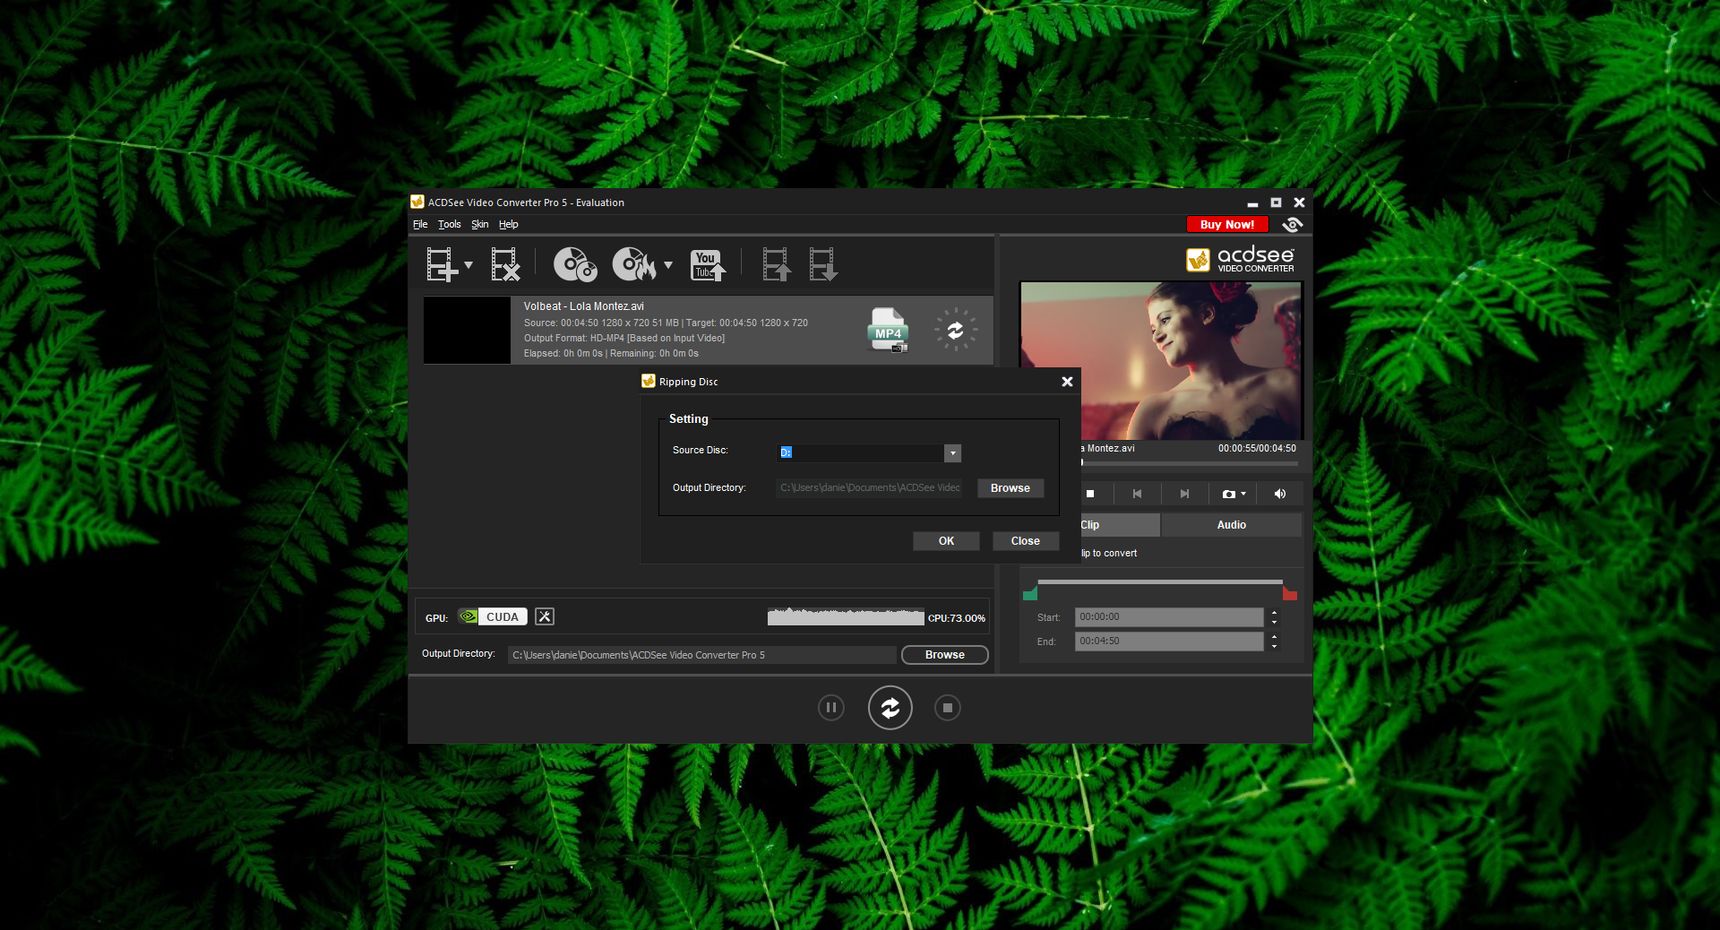The width and height of the screenshot is (1720, 930).
Task: Take a snapshot with camera icon
Action: (1228, 494)
